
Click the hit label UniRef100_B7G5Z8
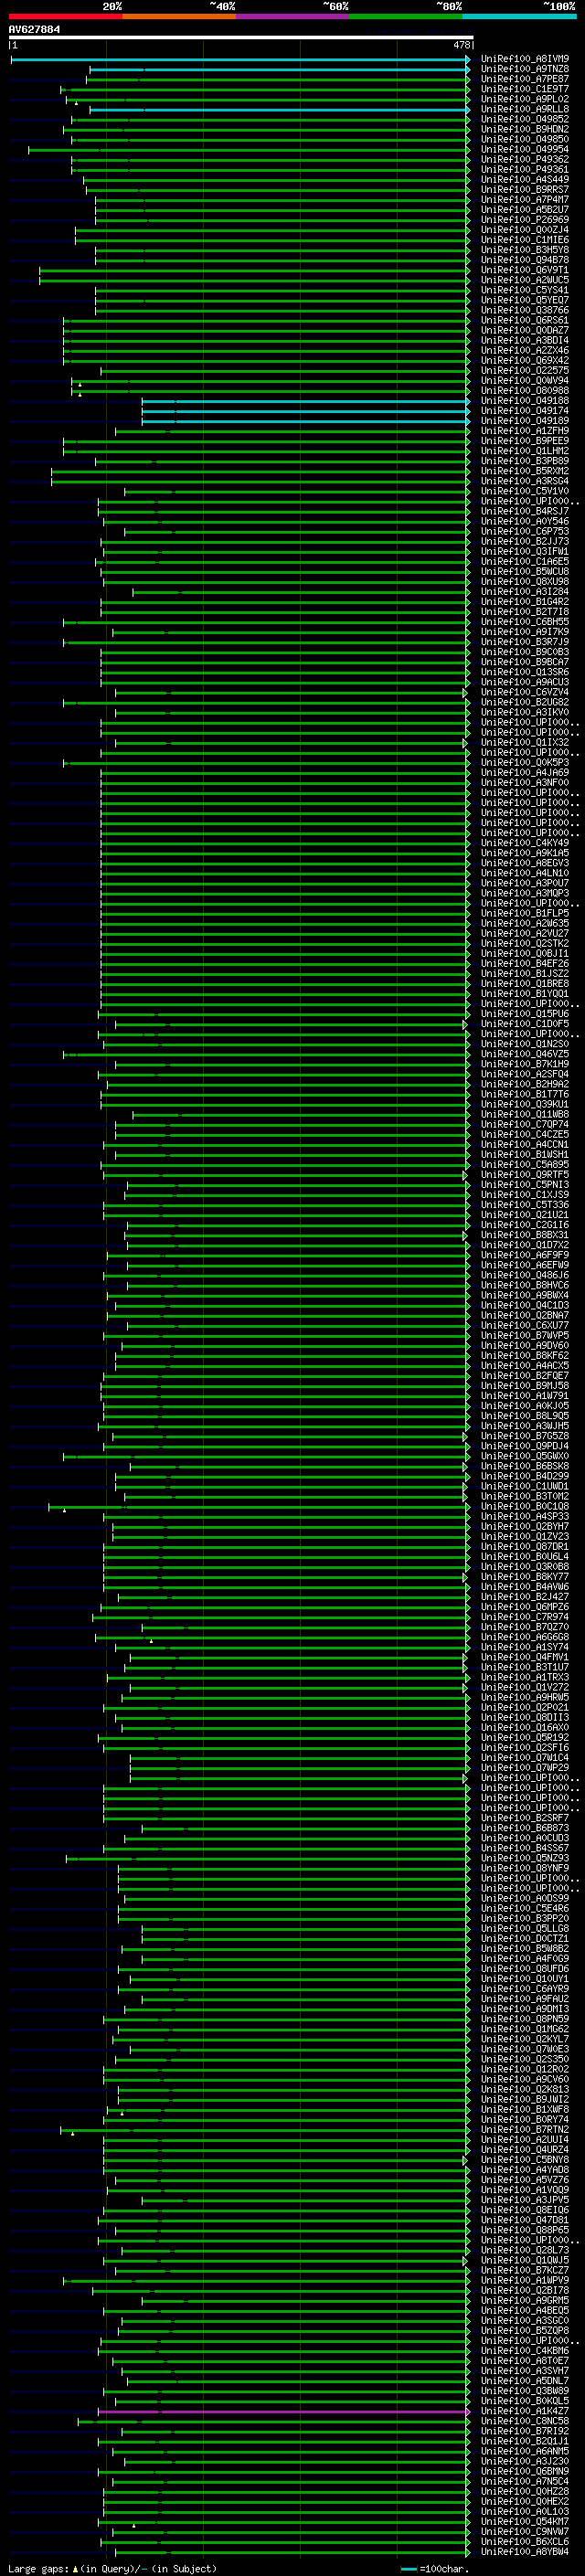point(525,1436)
